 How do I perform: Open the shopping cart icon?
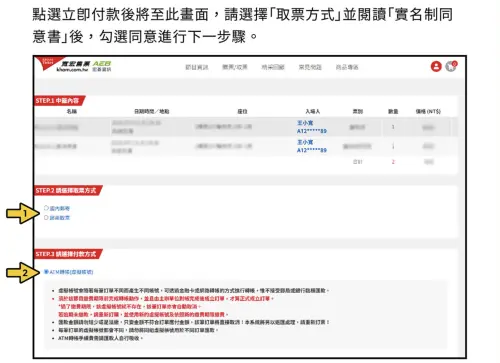(451, 66)
